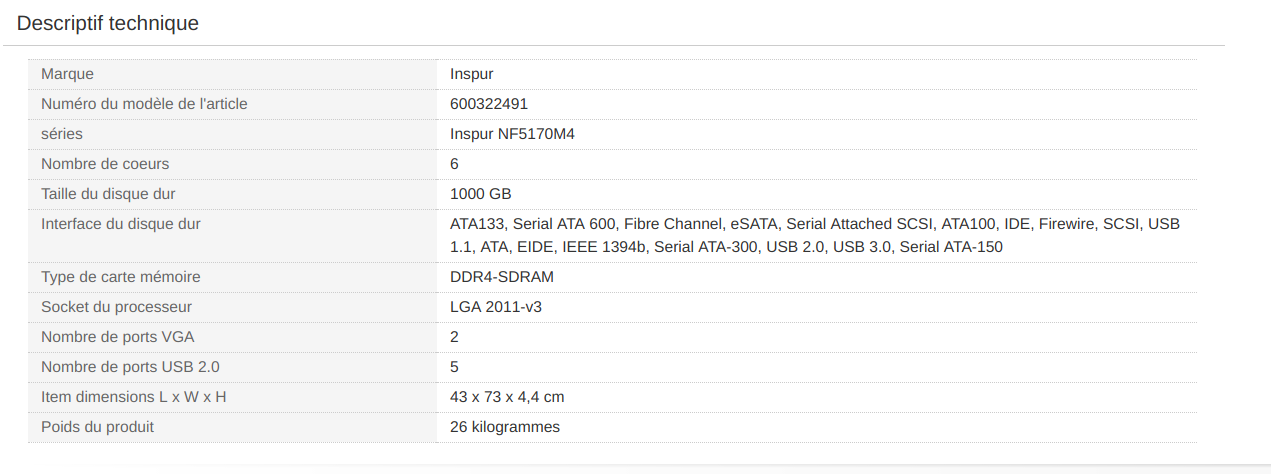Click the Nombre de ports USB 2.0 label
1271x474 pixels.
[130, 367]
